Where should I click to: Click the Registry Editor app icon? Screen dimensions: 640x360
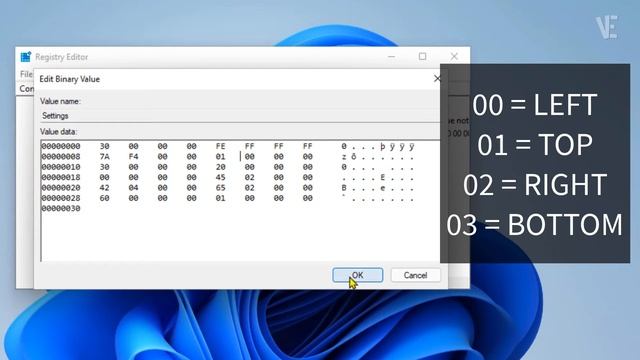pos(26,57)
